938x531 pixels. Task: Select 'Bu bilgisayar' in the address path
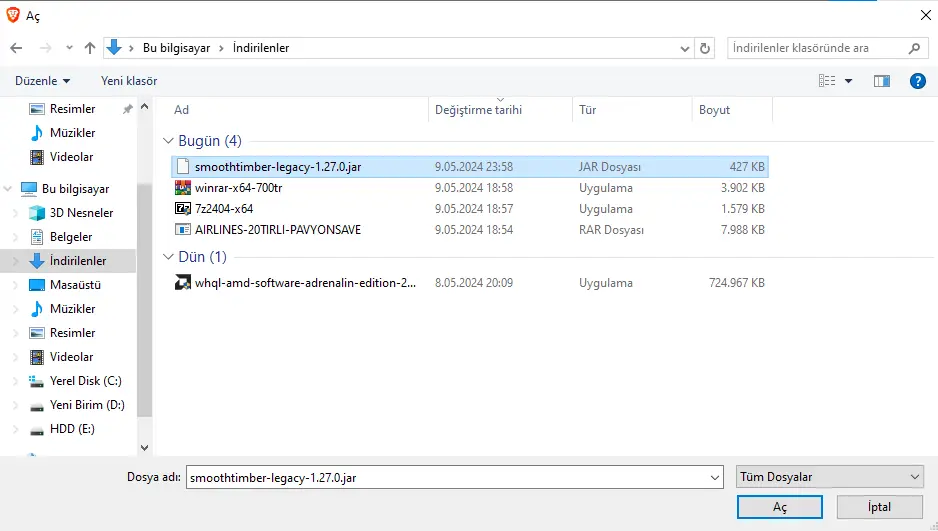click(x=176, y=48)
